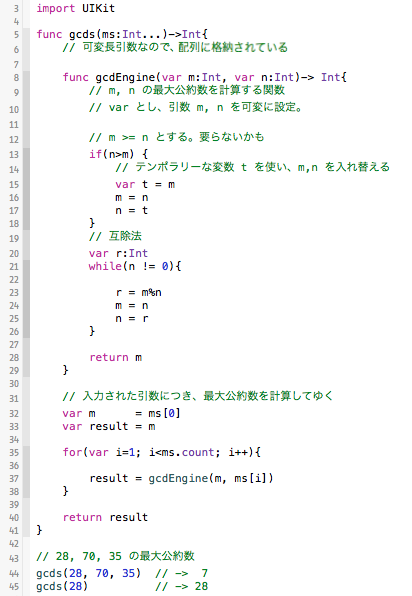The image size is (412, 596).
Task: Click the "var n:Int" parameter of gcdEngine
Action: 264,78
